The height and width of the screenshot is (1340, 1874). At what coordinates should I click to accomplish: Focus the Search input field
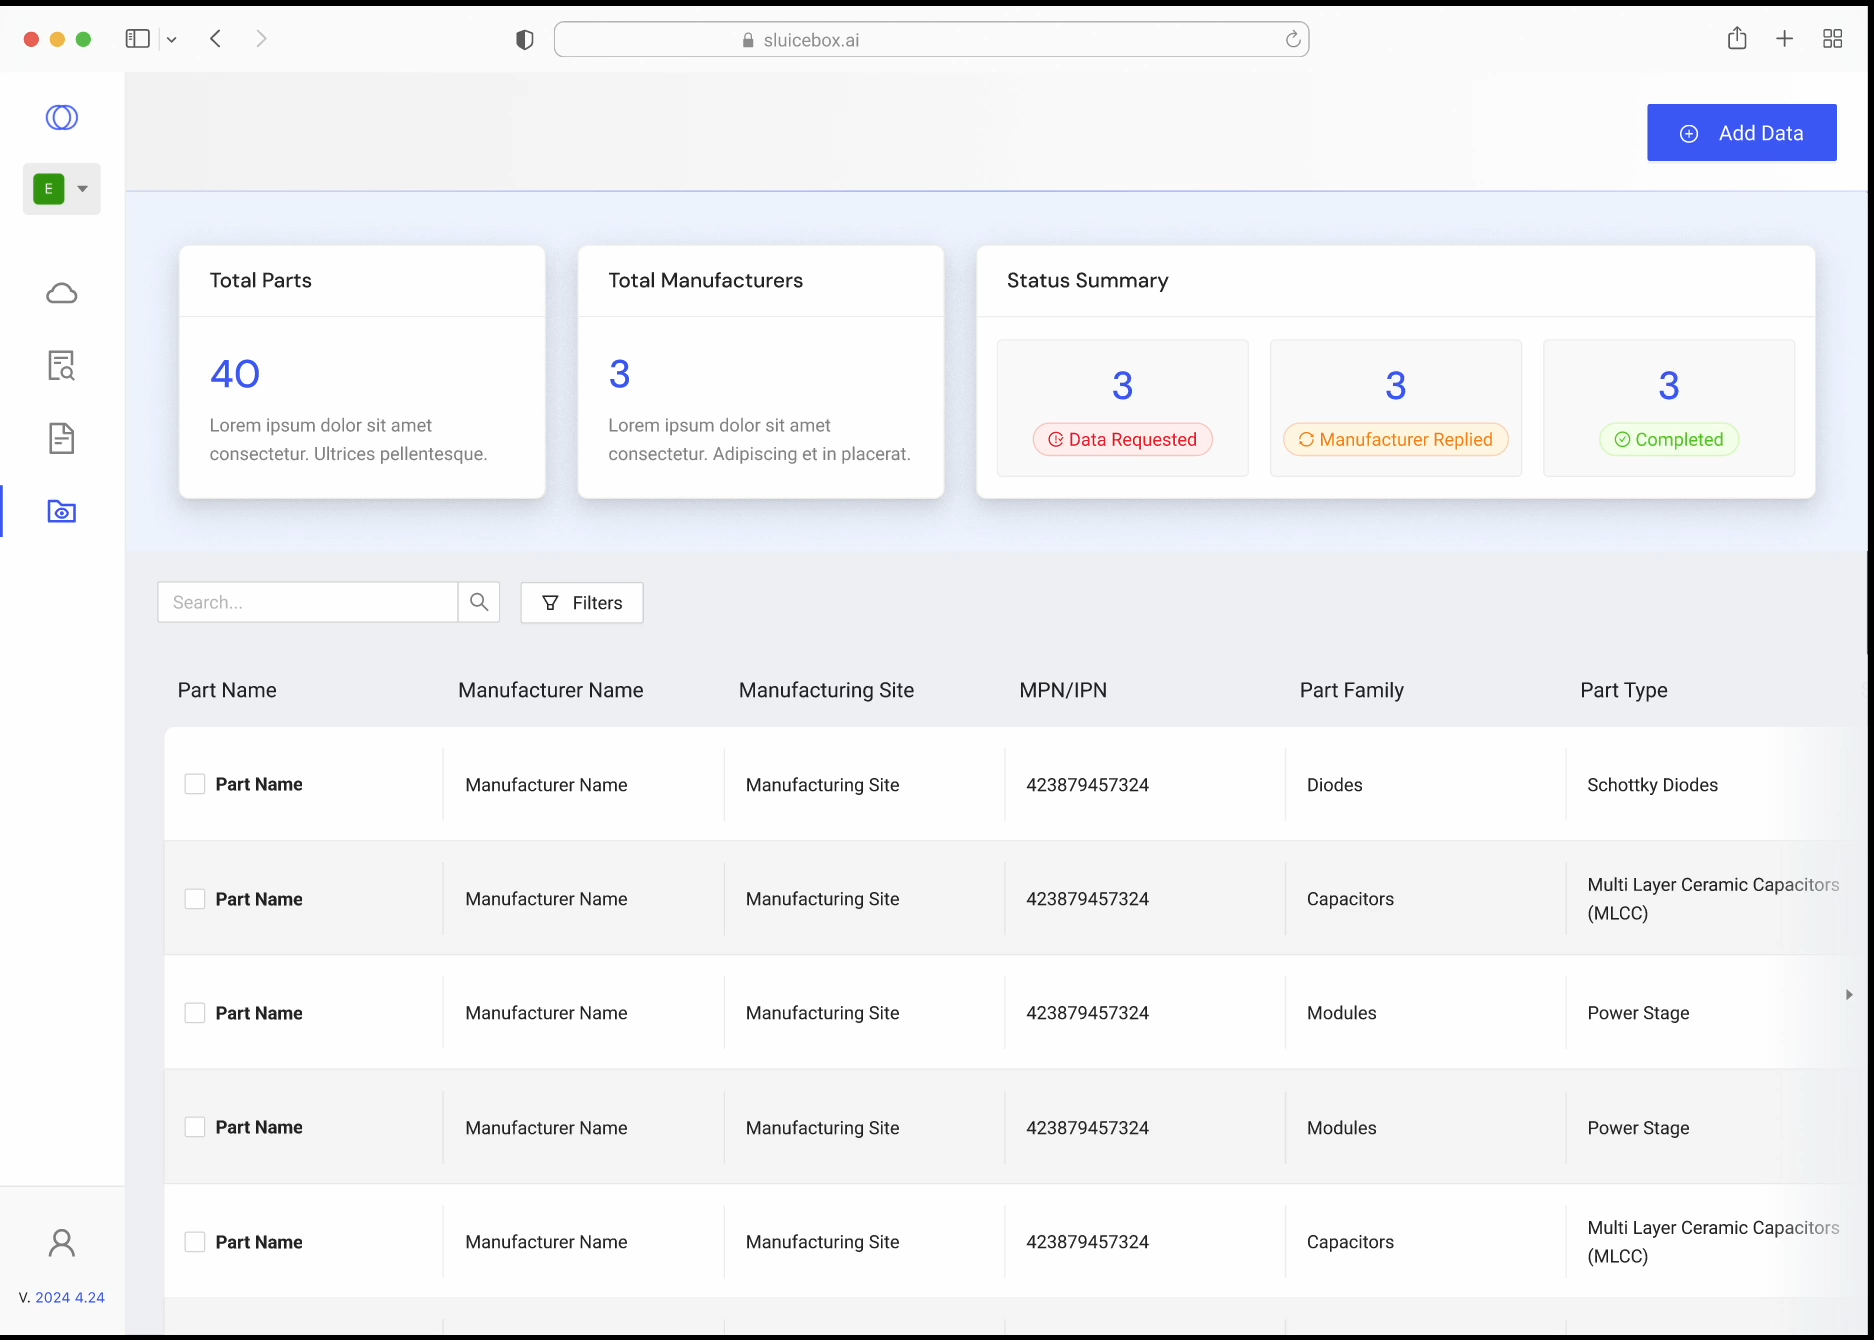[x=308, y=602]
